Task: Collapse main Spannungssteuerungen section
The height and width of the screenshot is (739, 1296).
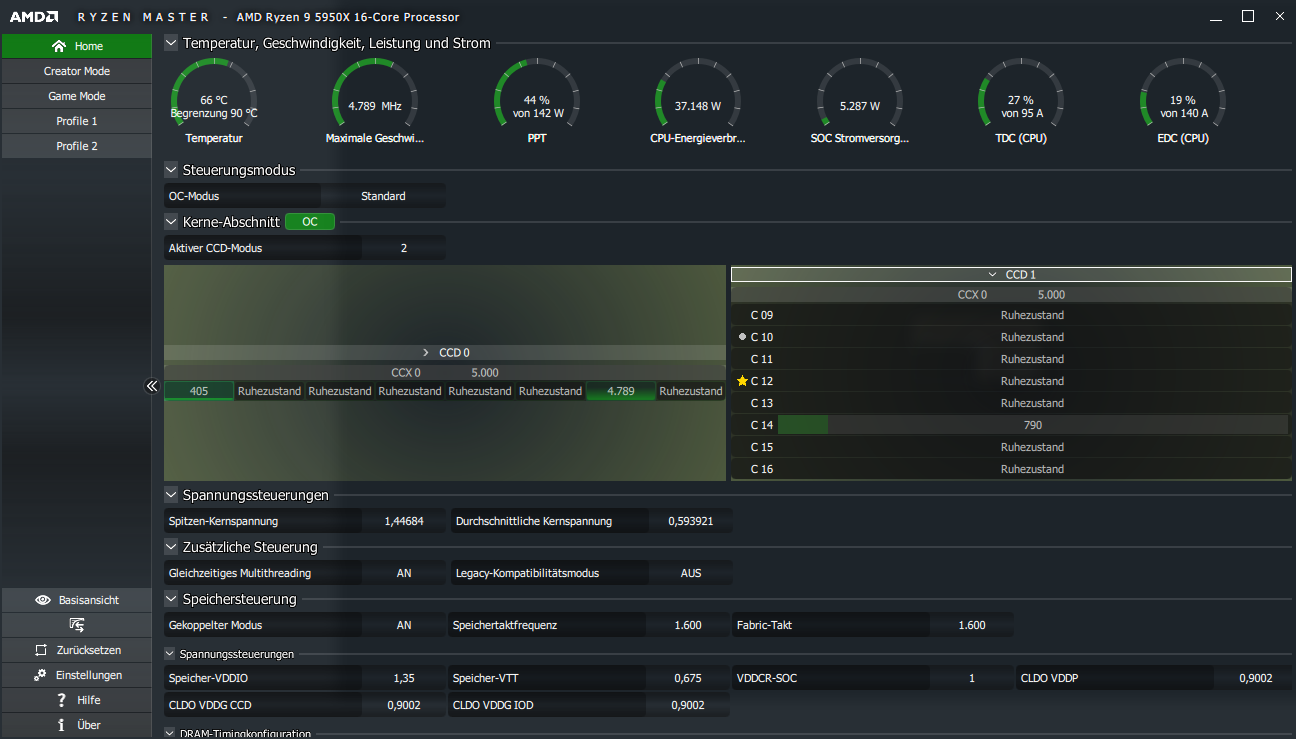Action: click(x=171, y=495)
